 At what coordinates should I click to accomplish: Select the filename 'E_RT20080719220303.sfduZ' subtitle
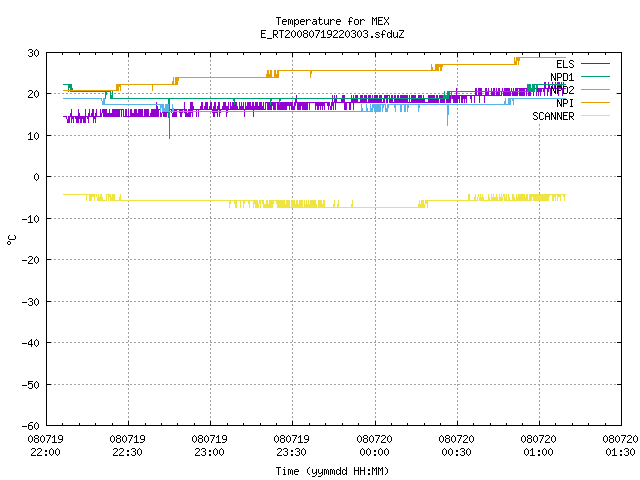pos(332,34)
